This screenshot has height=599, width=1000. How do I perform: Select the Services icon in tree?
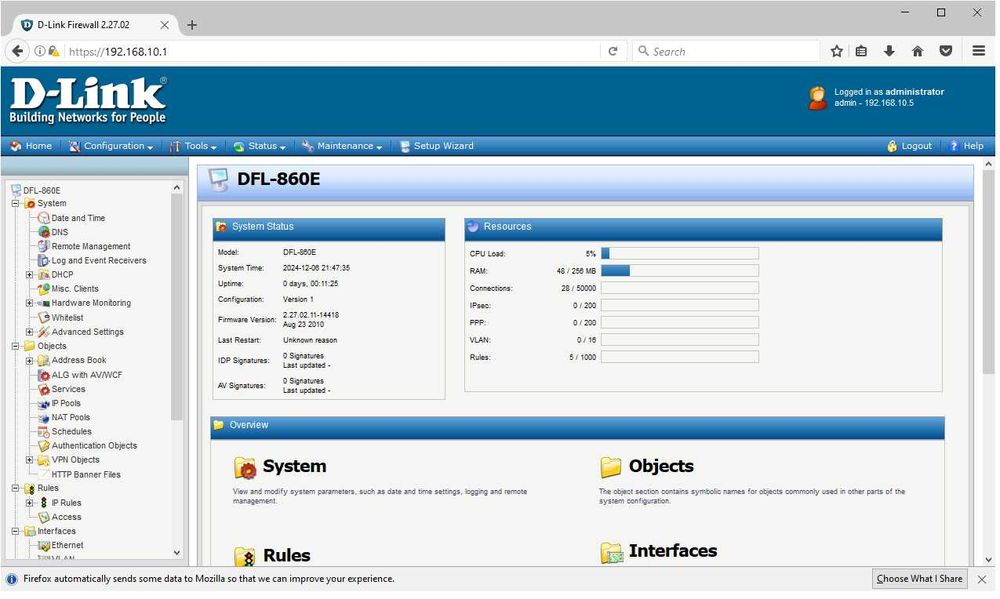(x=43, y=390)
